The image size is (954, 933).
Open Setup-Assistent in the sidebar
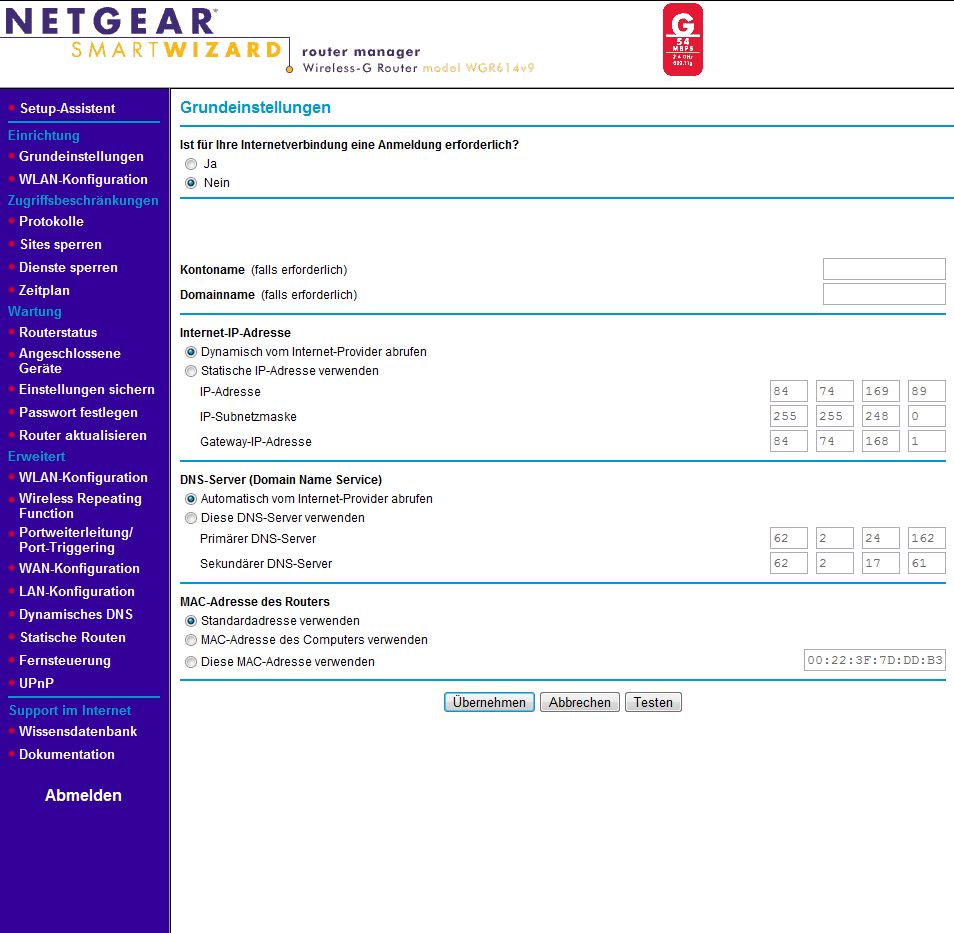[x=68, y=108]
